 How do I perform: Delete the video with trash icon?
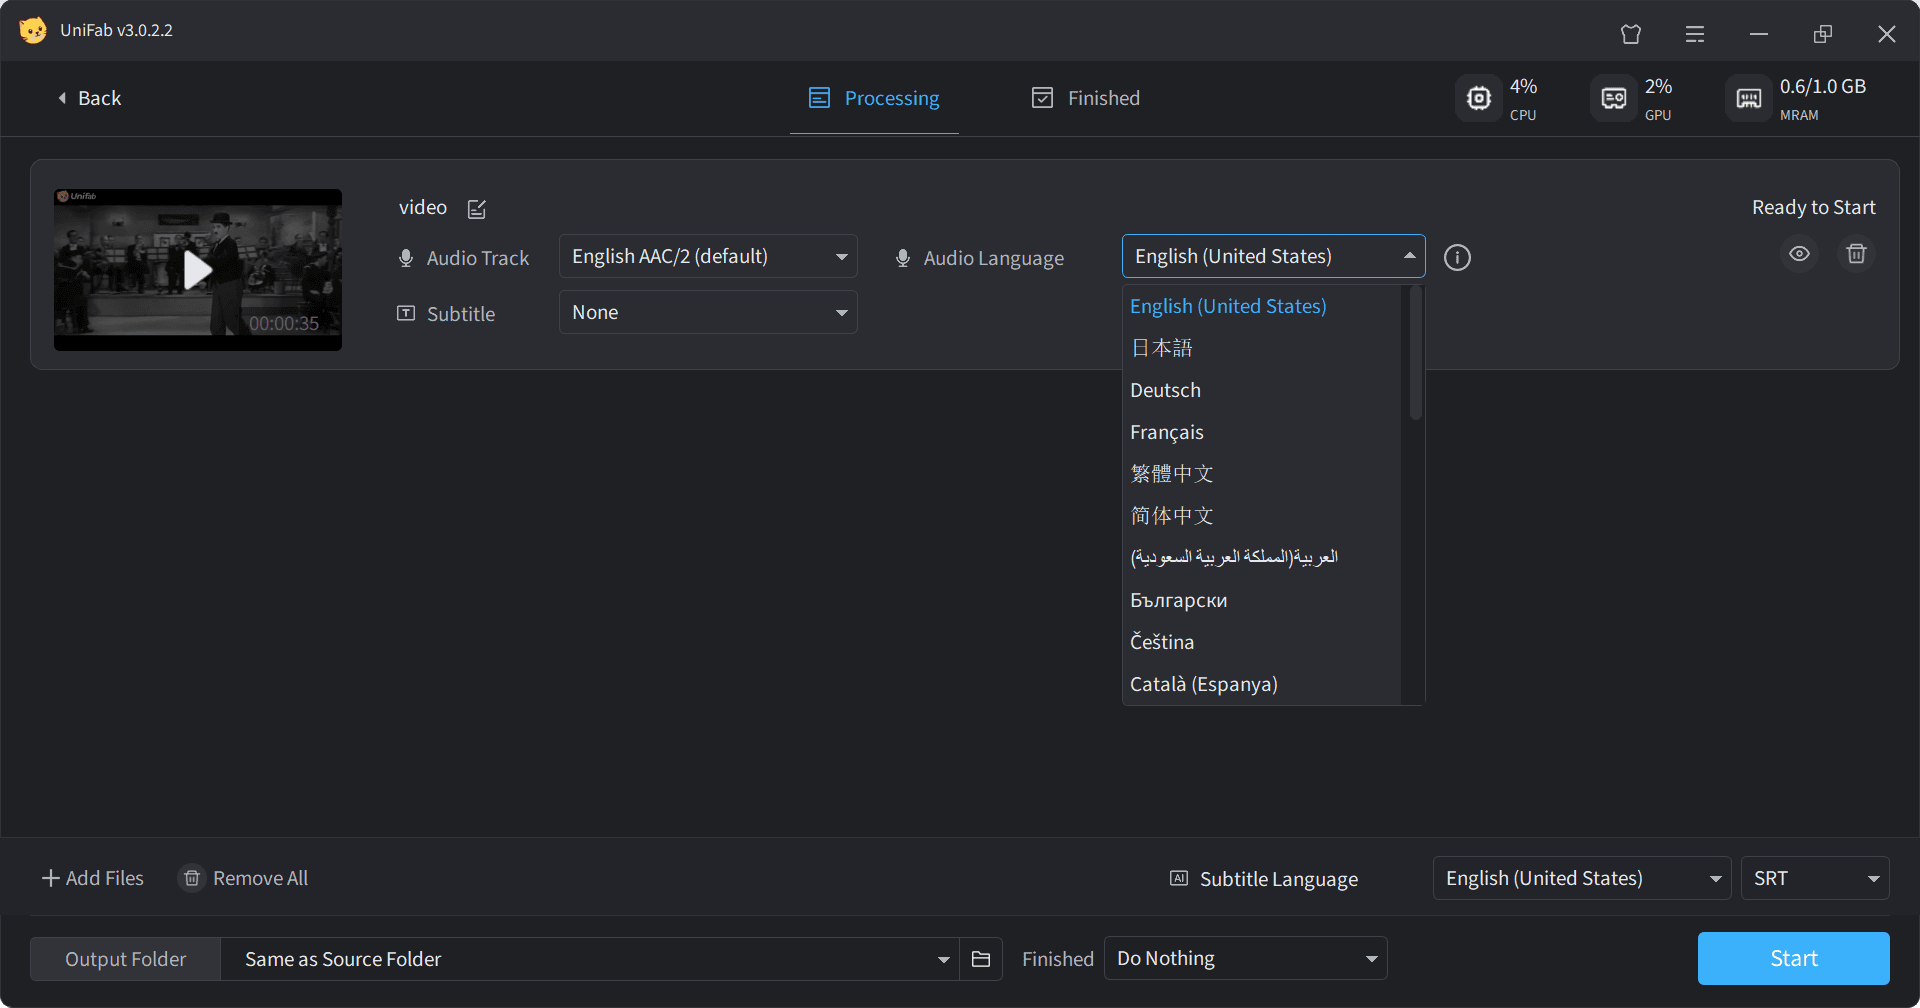tap(1856, 254)
